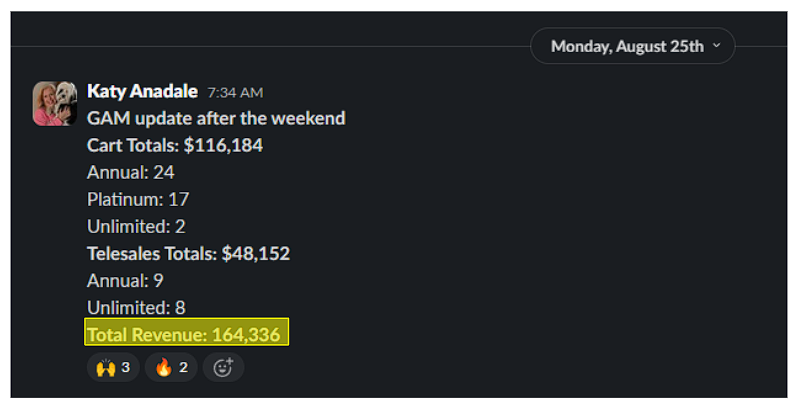Click the Unlimited: 2 line
804x409 pixels.
136,226
